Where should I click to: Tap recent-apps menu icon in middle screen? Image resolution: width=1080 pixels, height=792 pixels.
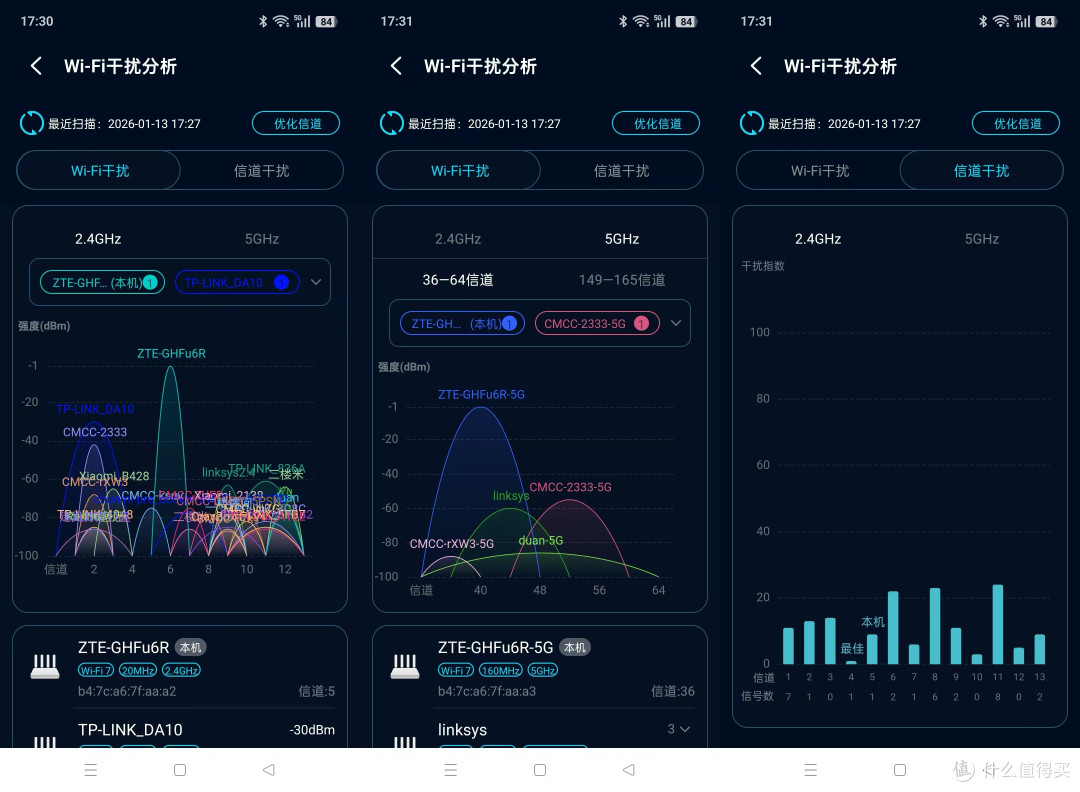pos(450,770)
